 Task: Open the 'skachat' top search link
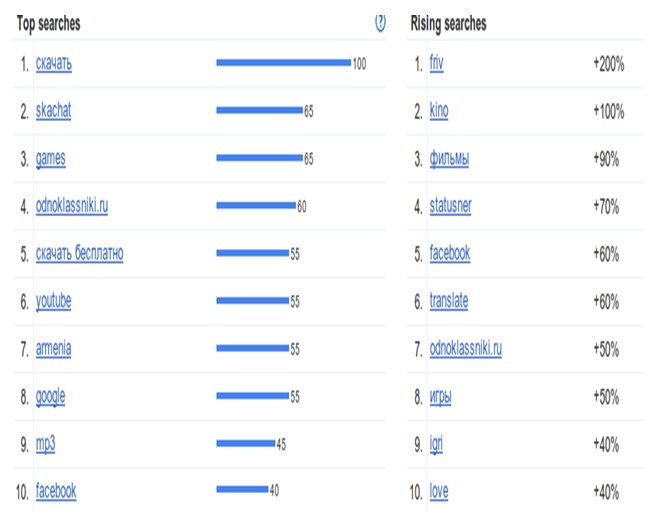click(x=53, y=111)
